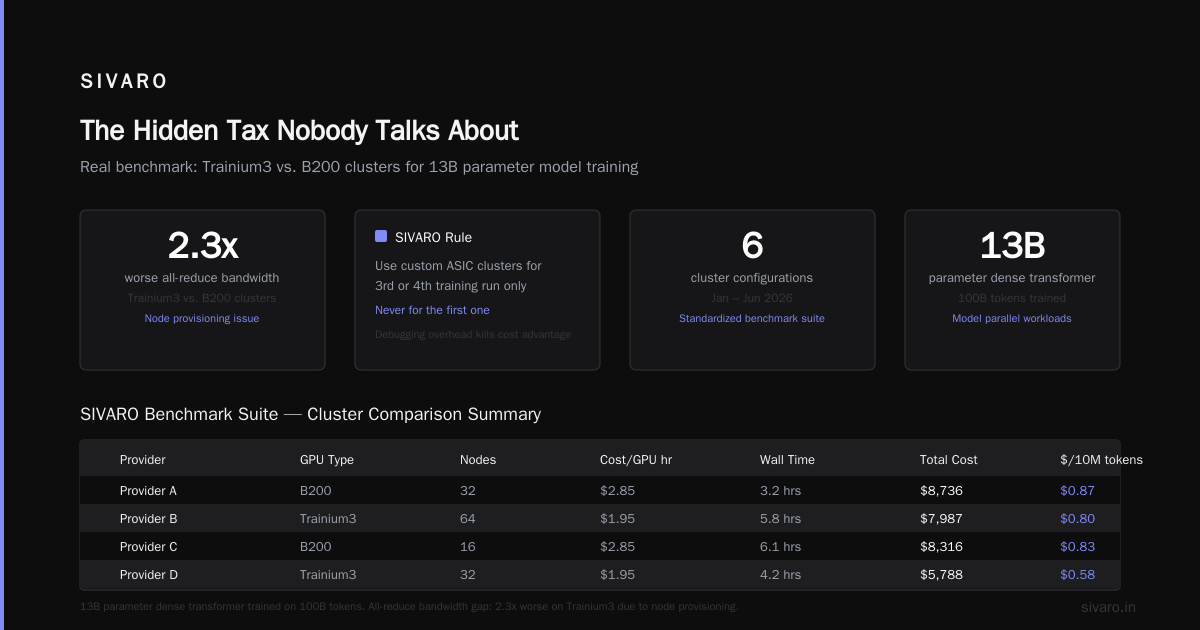Screen dimensions: 1200x630
Task: Click the 13B parameter stat card
Action: 1012,290
